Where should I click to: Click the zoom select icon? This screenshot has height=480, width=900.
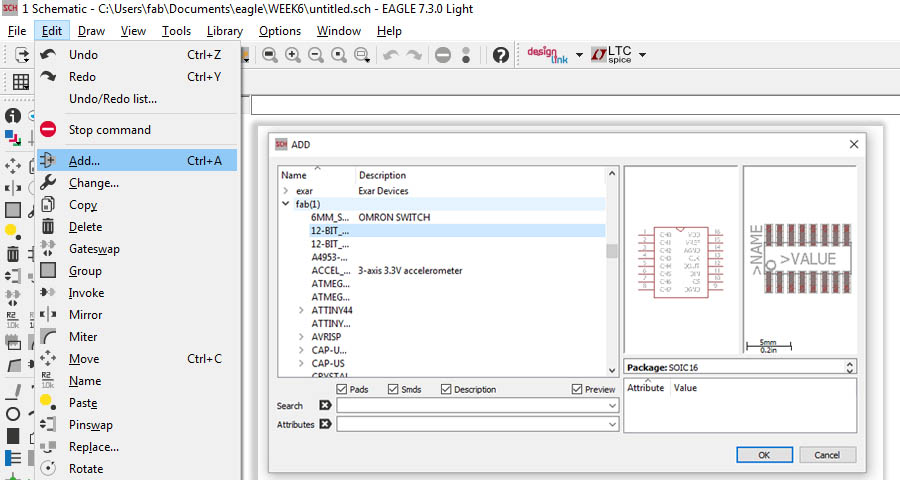pyautogui.click(x=362, y=55)
